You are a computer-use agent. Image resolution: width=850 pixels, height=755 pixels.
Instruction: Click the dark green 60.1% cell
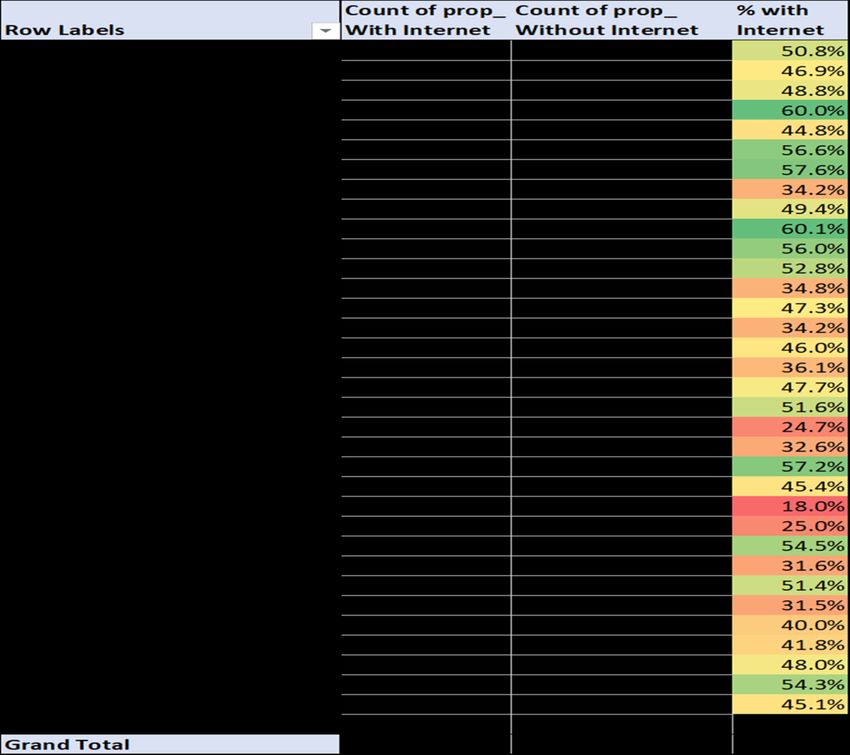789,229
